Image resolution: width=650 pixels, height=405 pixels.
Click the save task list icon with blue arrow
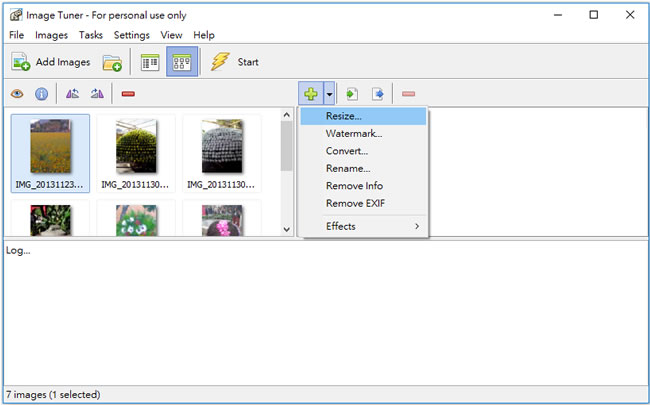tap(377, 94)
